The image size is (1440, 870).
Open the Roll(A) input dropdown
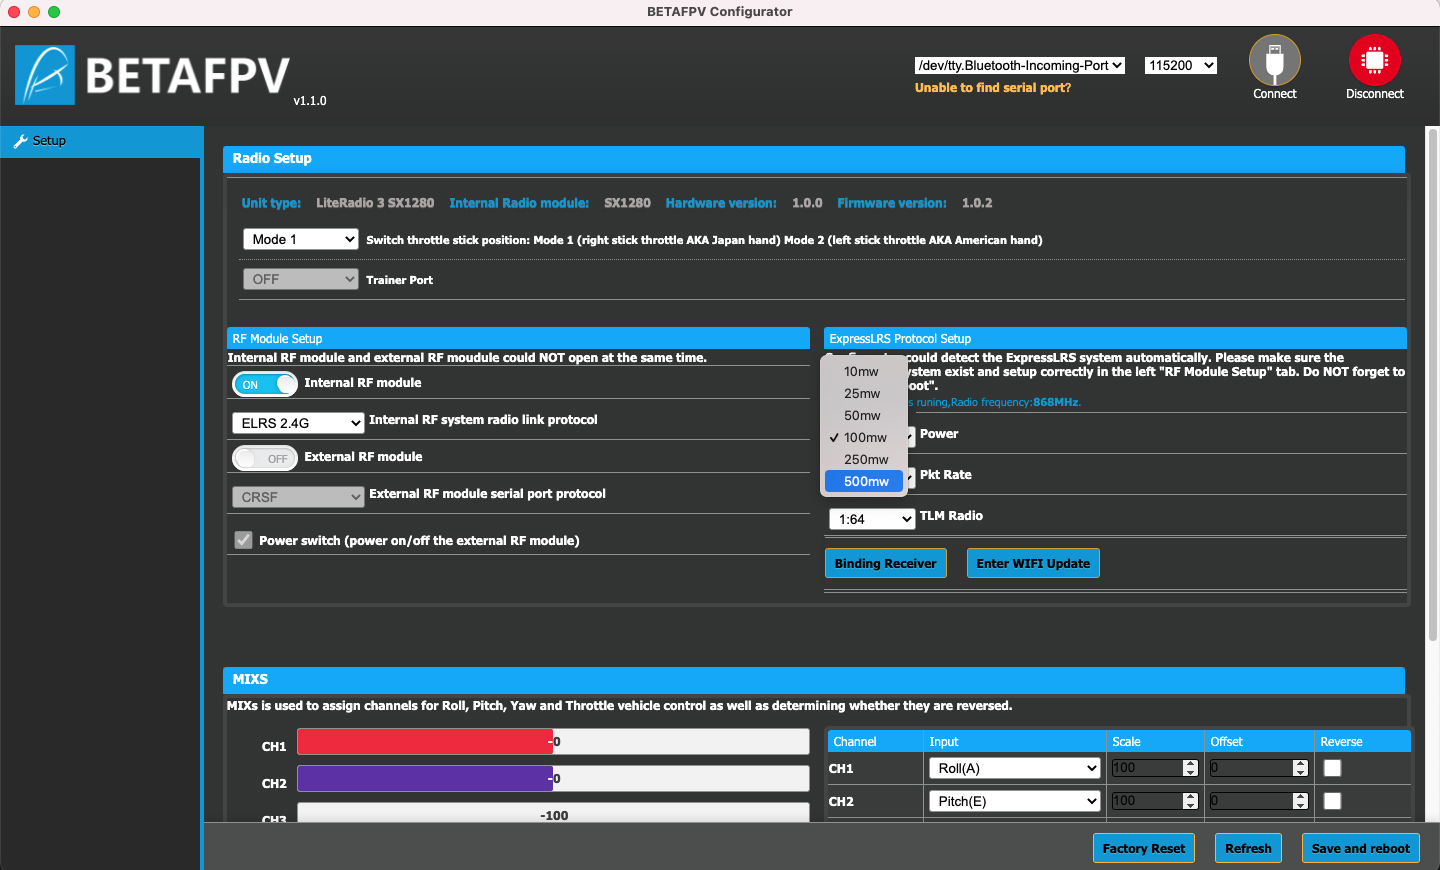(1014, 768)
